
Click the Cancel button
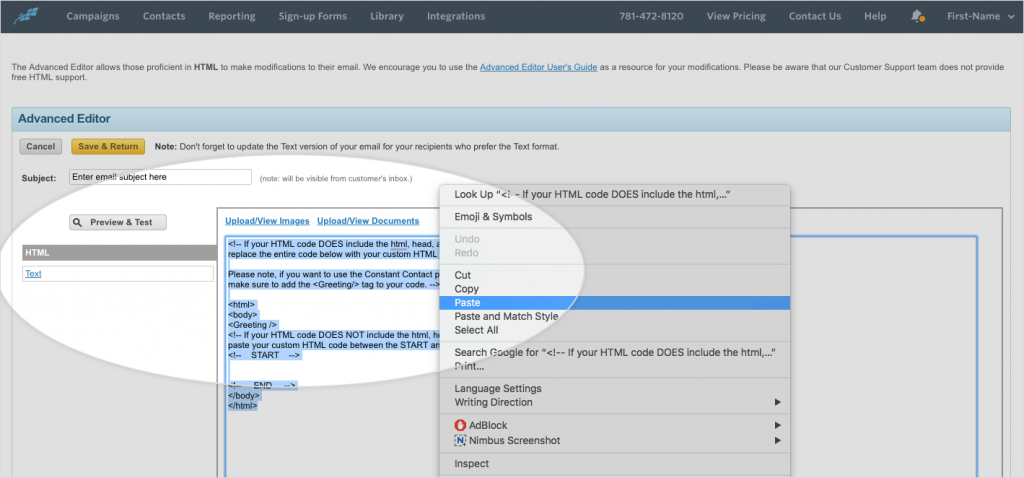tap(40, 146)
